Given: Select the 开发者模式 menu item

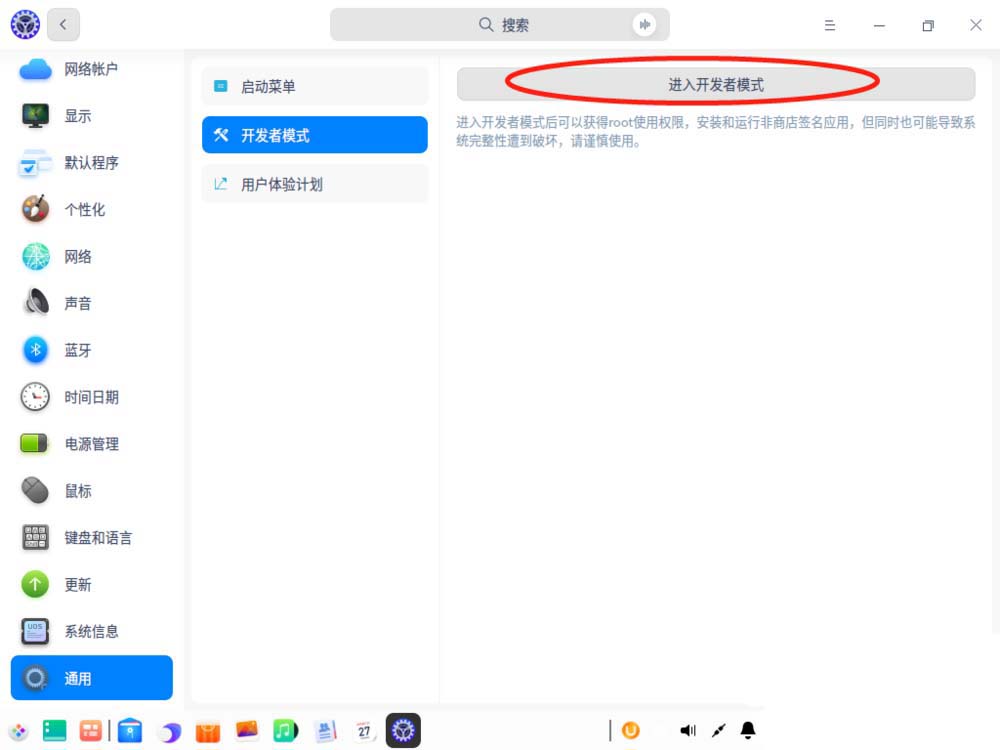Looking at the screenshot, I should [x=314, y=135].
